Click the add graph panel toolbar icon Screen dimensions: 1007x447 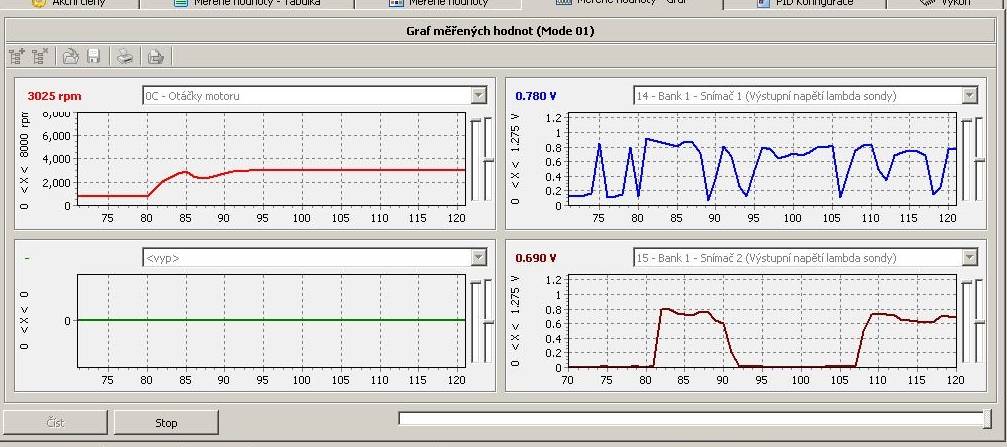coord(16,56)
